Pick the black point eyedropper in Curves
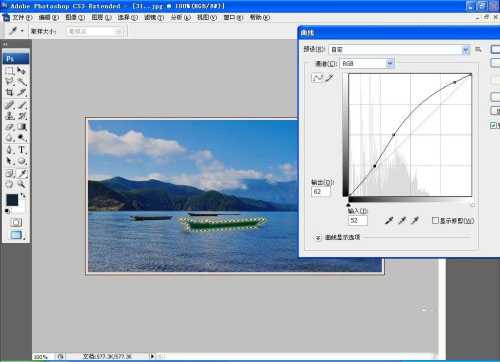500x362 pixels. 389,220
